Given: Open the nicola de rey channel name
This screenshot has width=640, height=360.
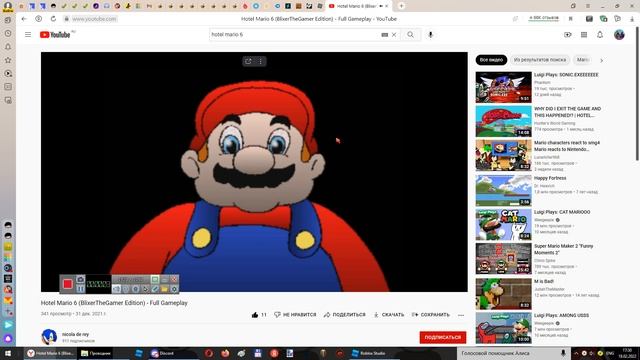Looking at the screenshot, I should tap(76, 334).
